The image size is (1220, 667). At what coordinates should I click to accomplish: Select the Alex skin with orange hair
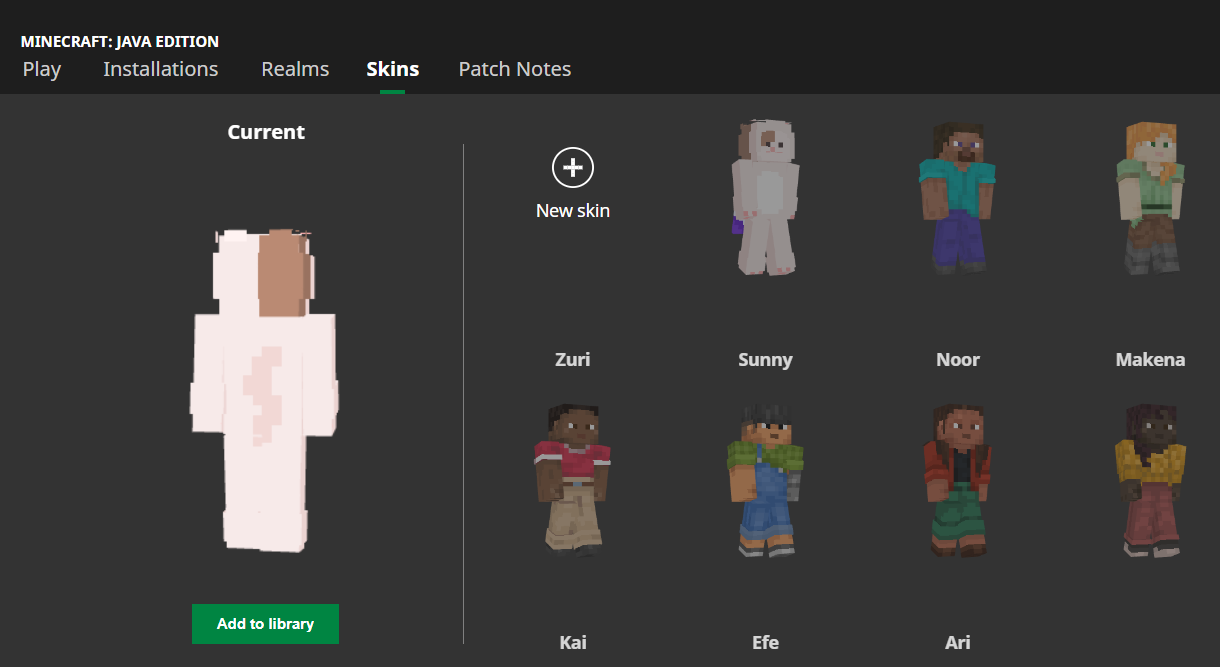coord(1150,199)
